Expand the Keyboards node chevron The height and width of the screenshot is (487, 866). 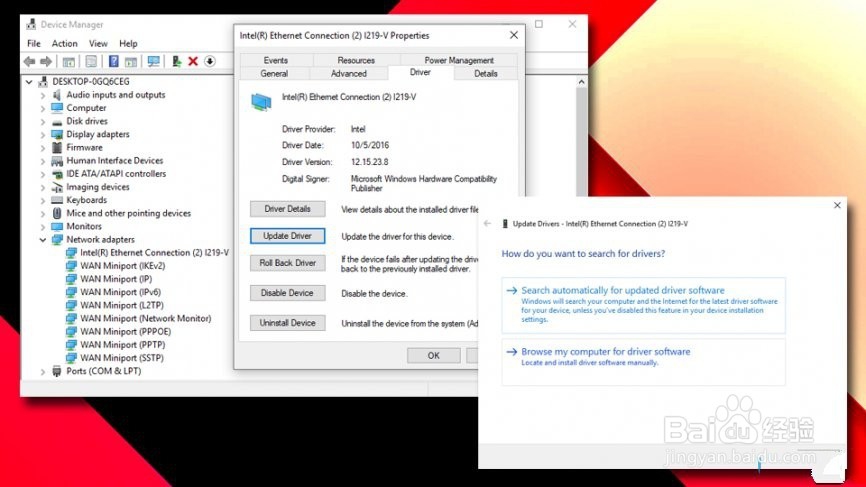point(43,200)
